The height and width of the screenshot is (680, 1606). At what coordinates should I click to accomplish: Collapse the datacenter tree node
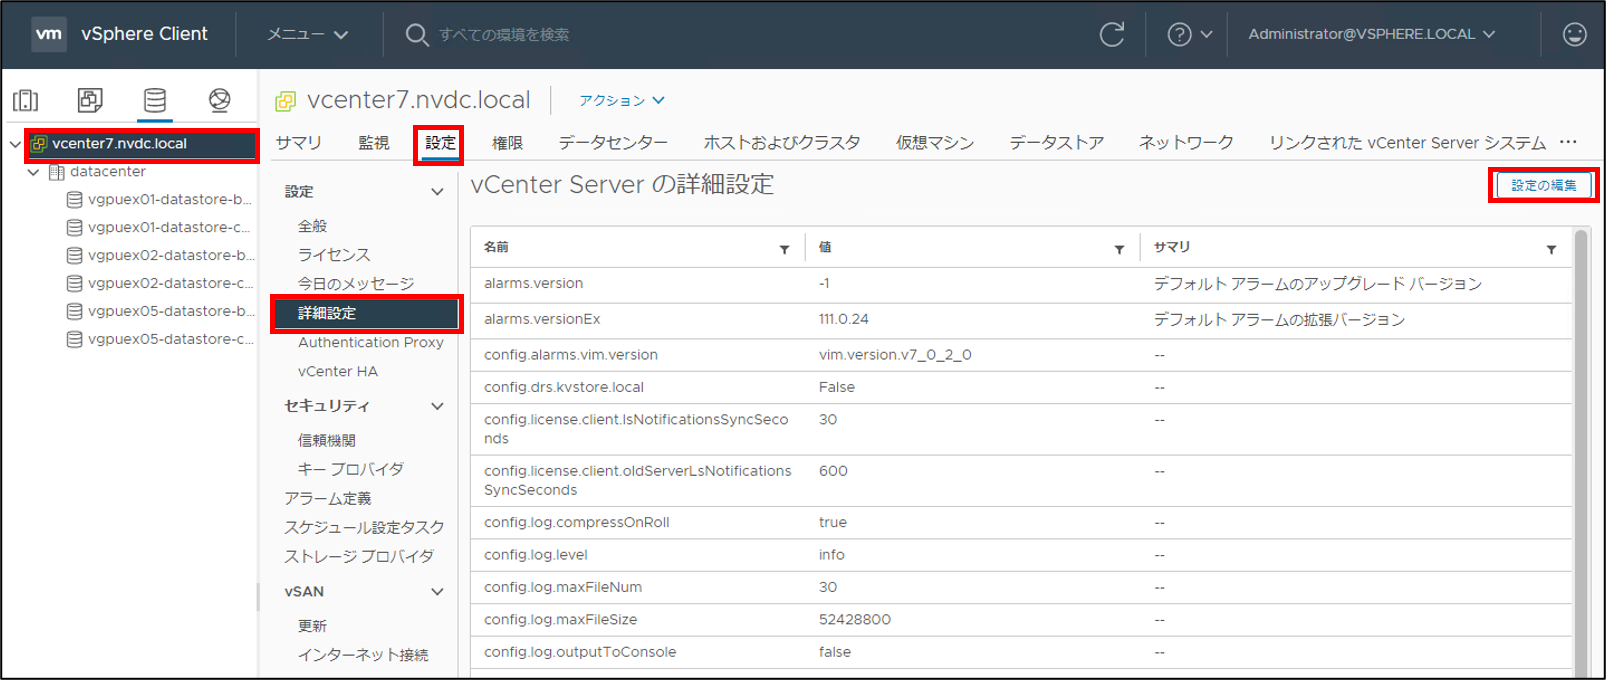[x=33, y=172]
